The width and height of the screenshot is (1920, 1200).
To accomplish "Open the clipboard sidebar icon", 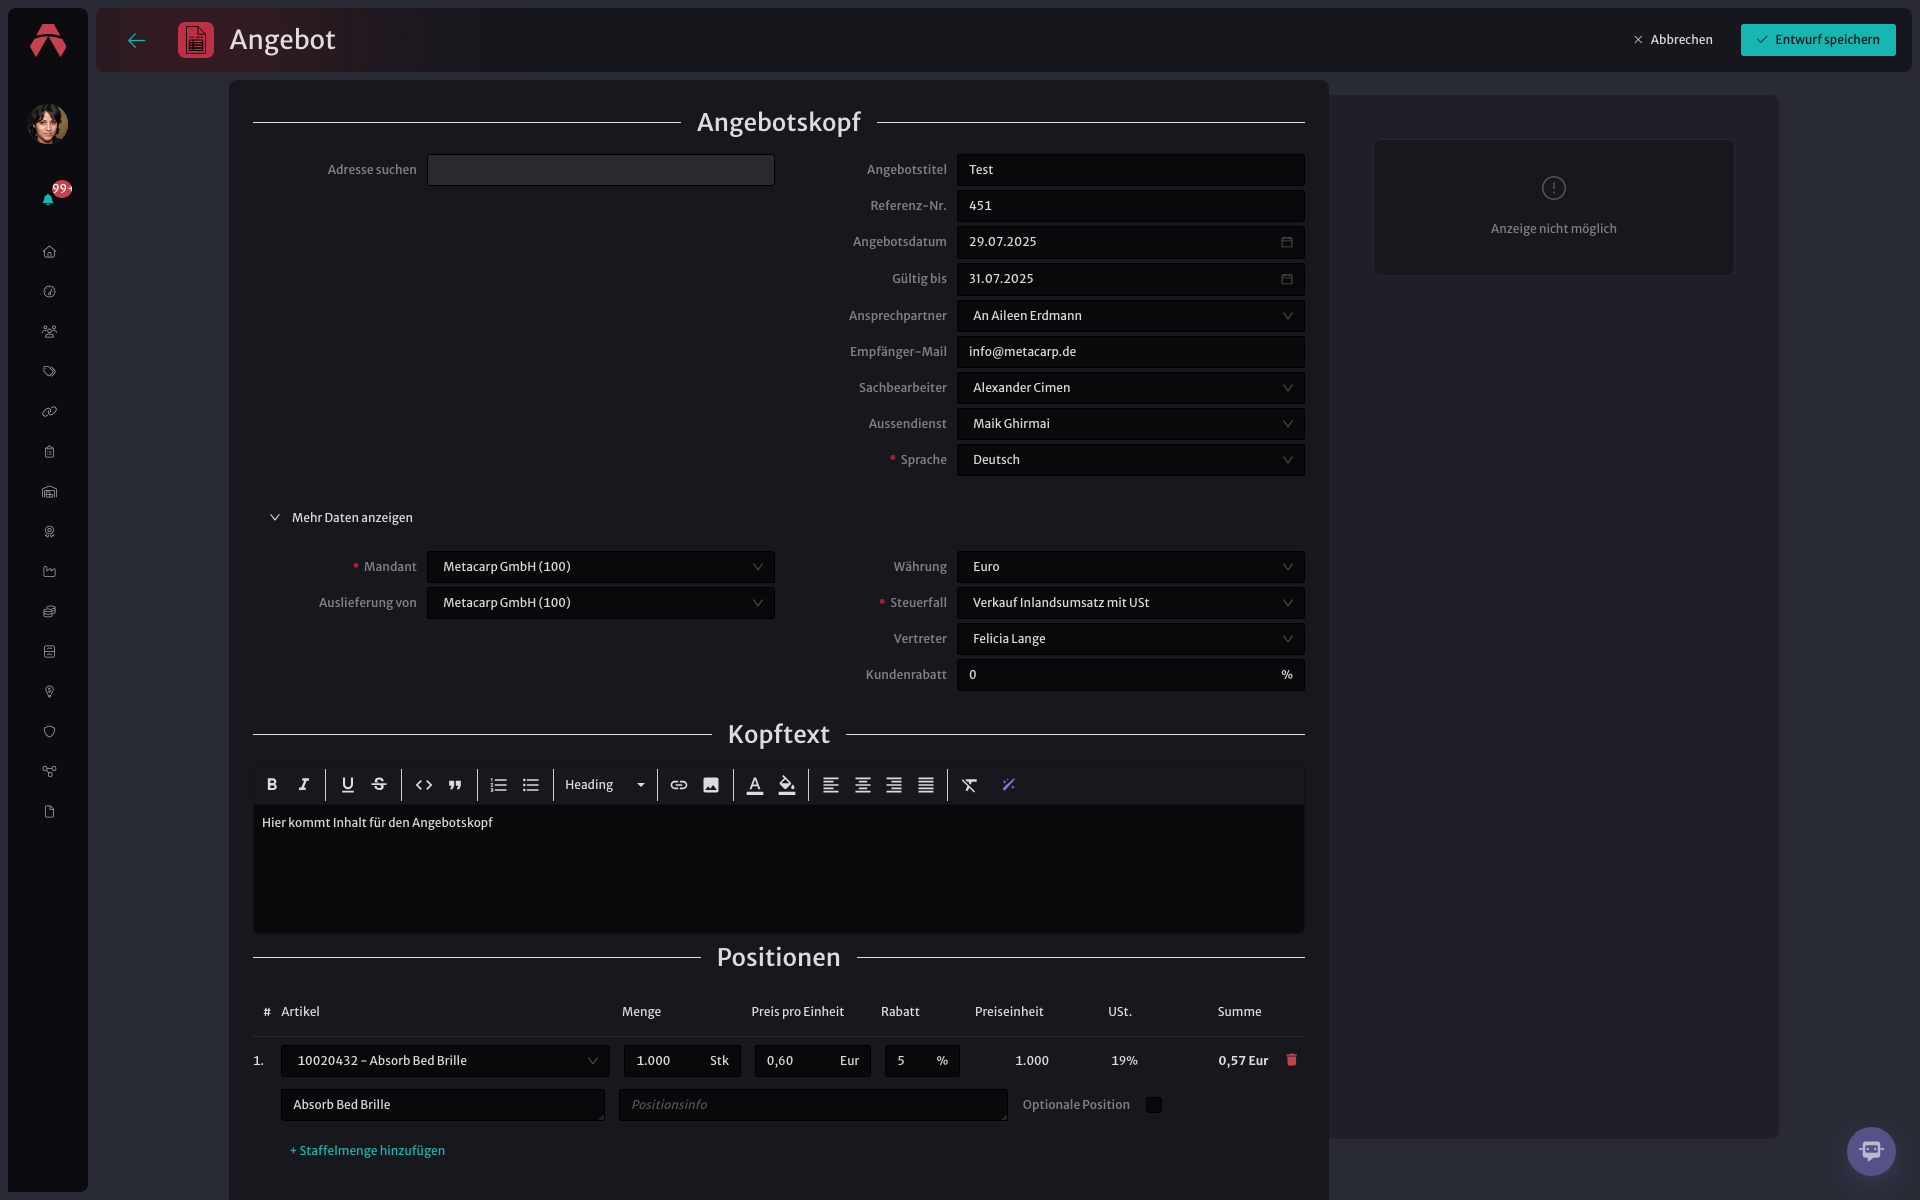I will [49, 452].
